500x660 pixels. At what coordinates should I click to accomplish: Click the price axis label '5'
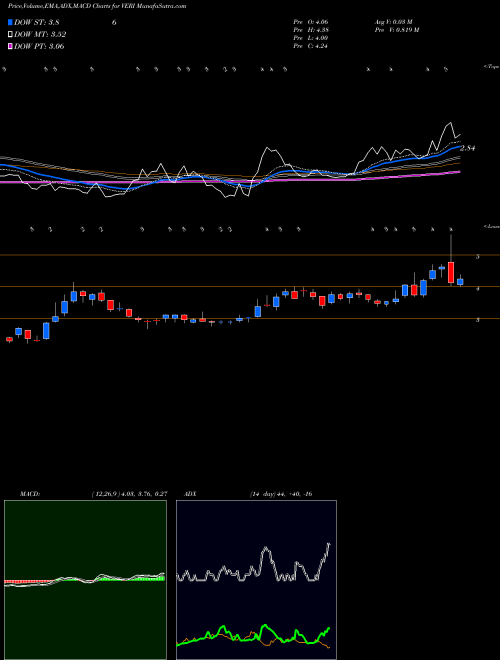(x=478, y=256)
